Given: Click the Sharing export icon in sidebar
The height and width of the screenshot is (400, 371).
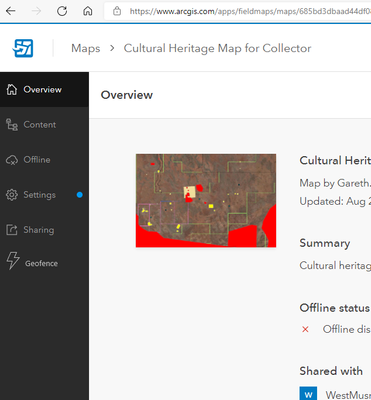Looking at the screenshot, I should coord(12,230).
